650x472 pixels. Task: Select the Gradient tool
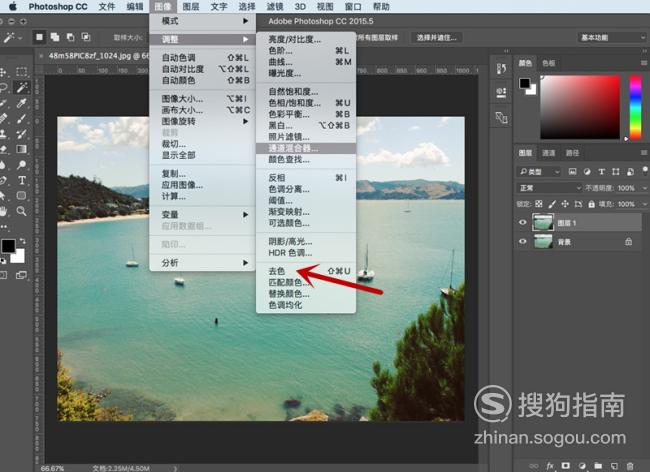[x=21, y=149]
